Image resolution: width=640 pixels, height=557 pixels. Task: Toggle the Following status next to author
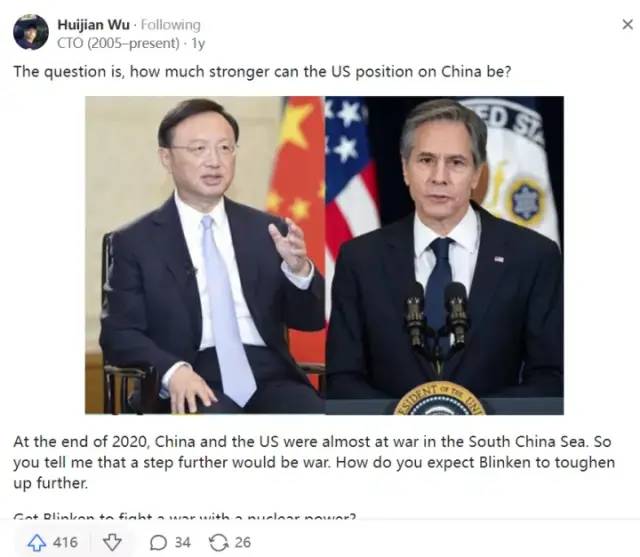[171, 25]
